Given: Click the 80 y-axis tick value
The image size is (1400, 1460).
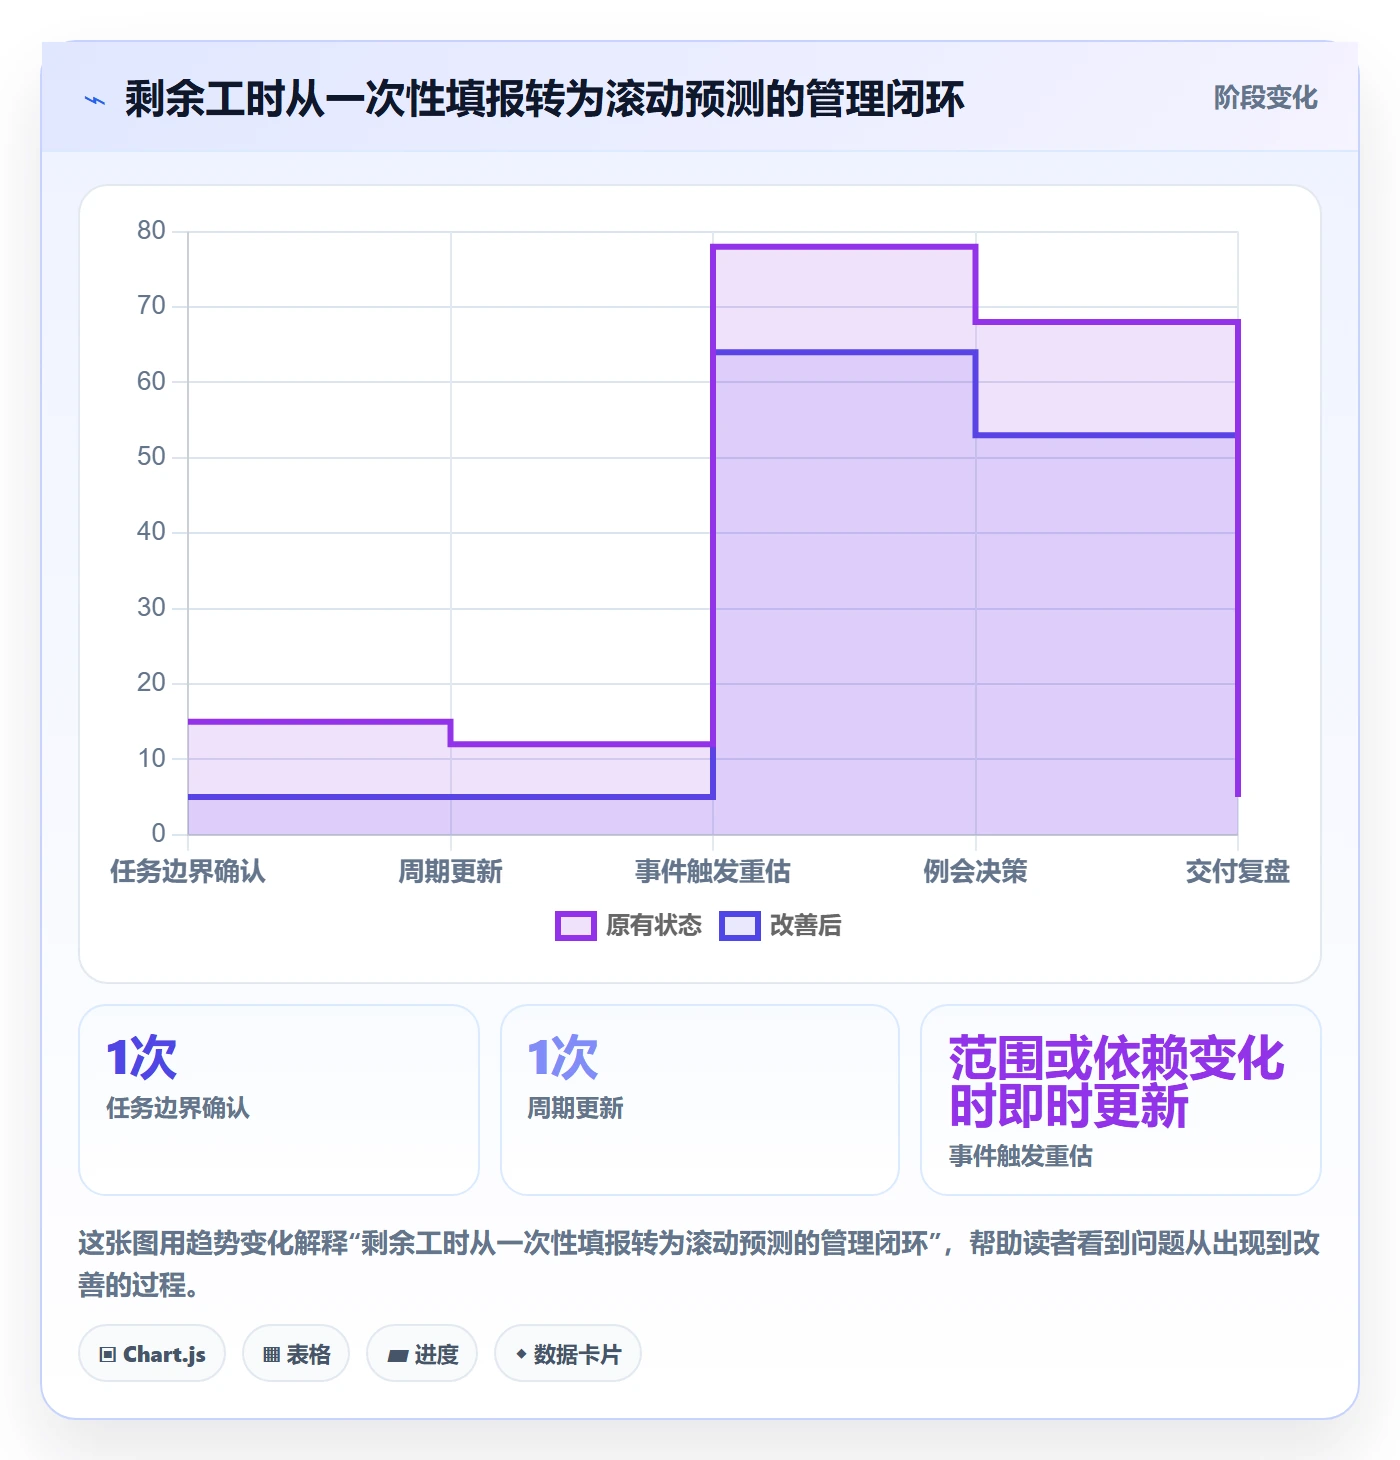Looking at the screenshot, I should (x=151, y=231).
